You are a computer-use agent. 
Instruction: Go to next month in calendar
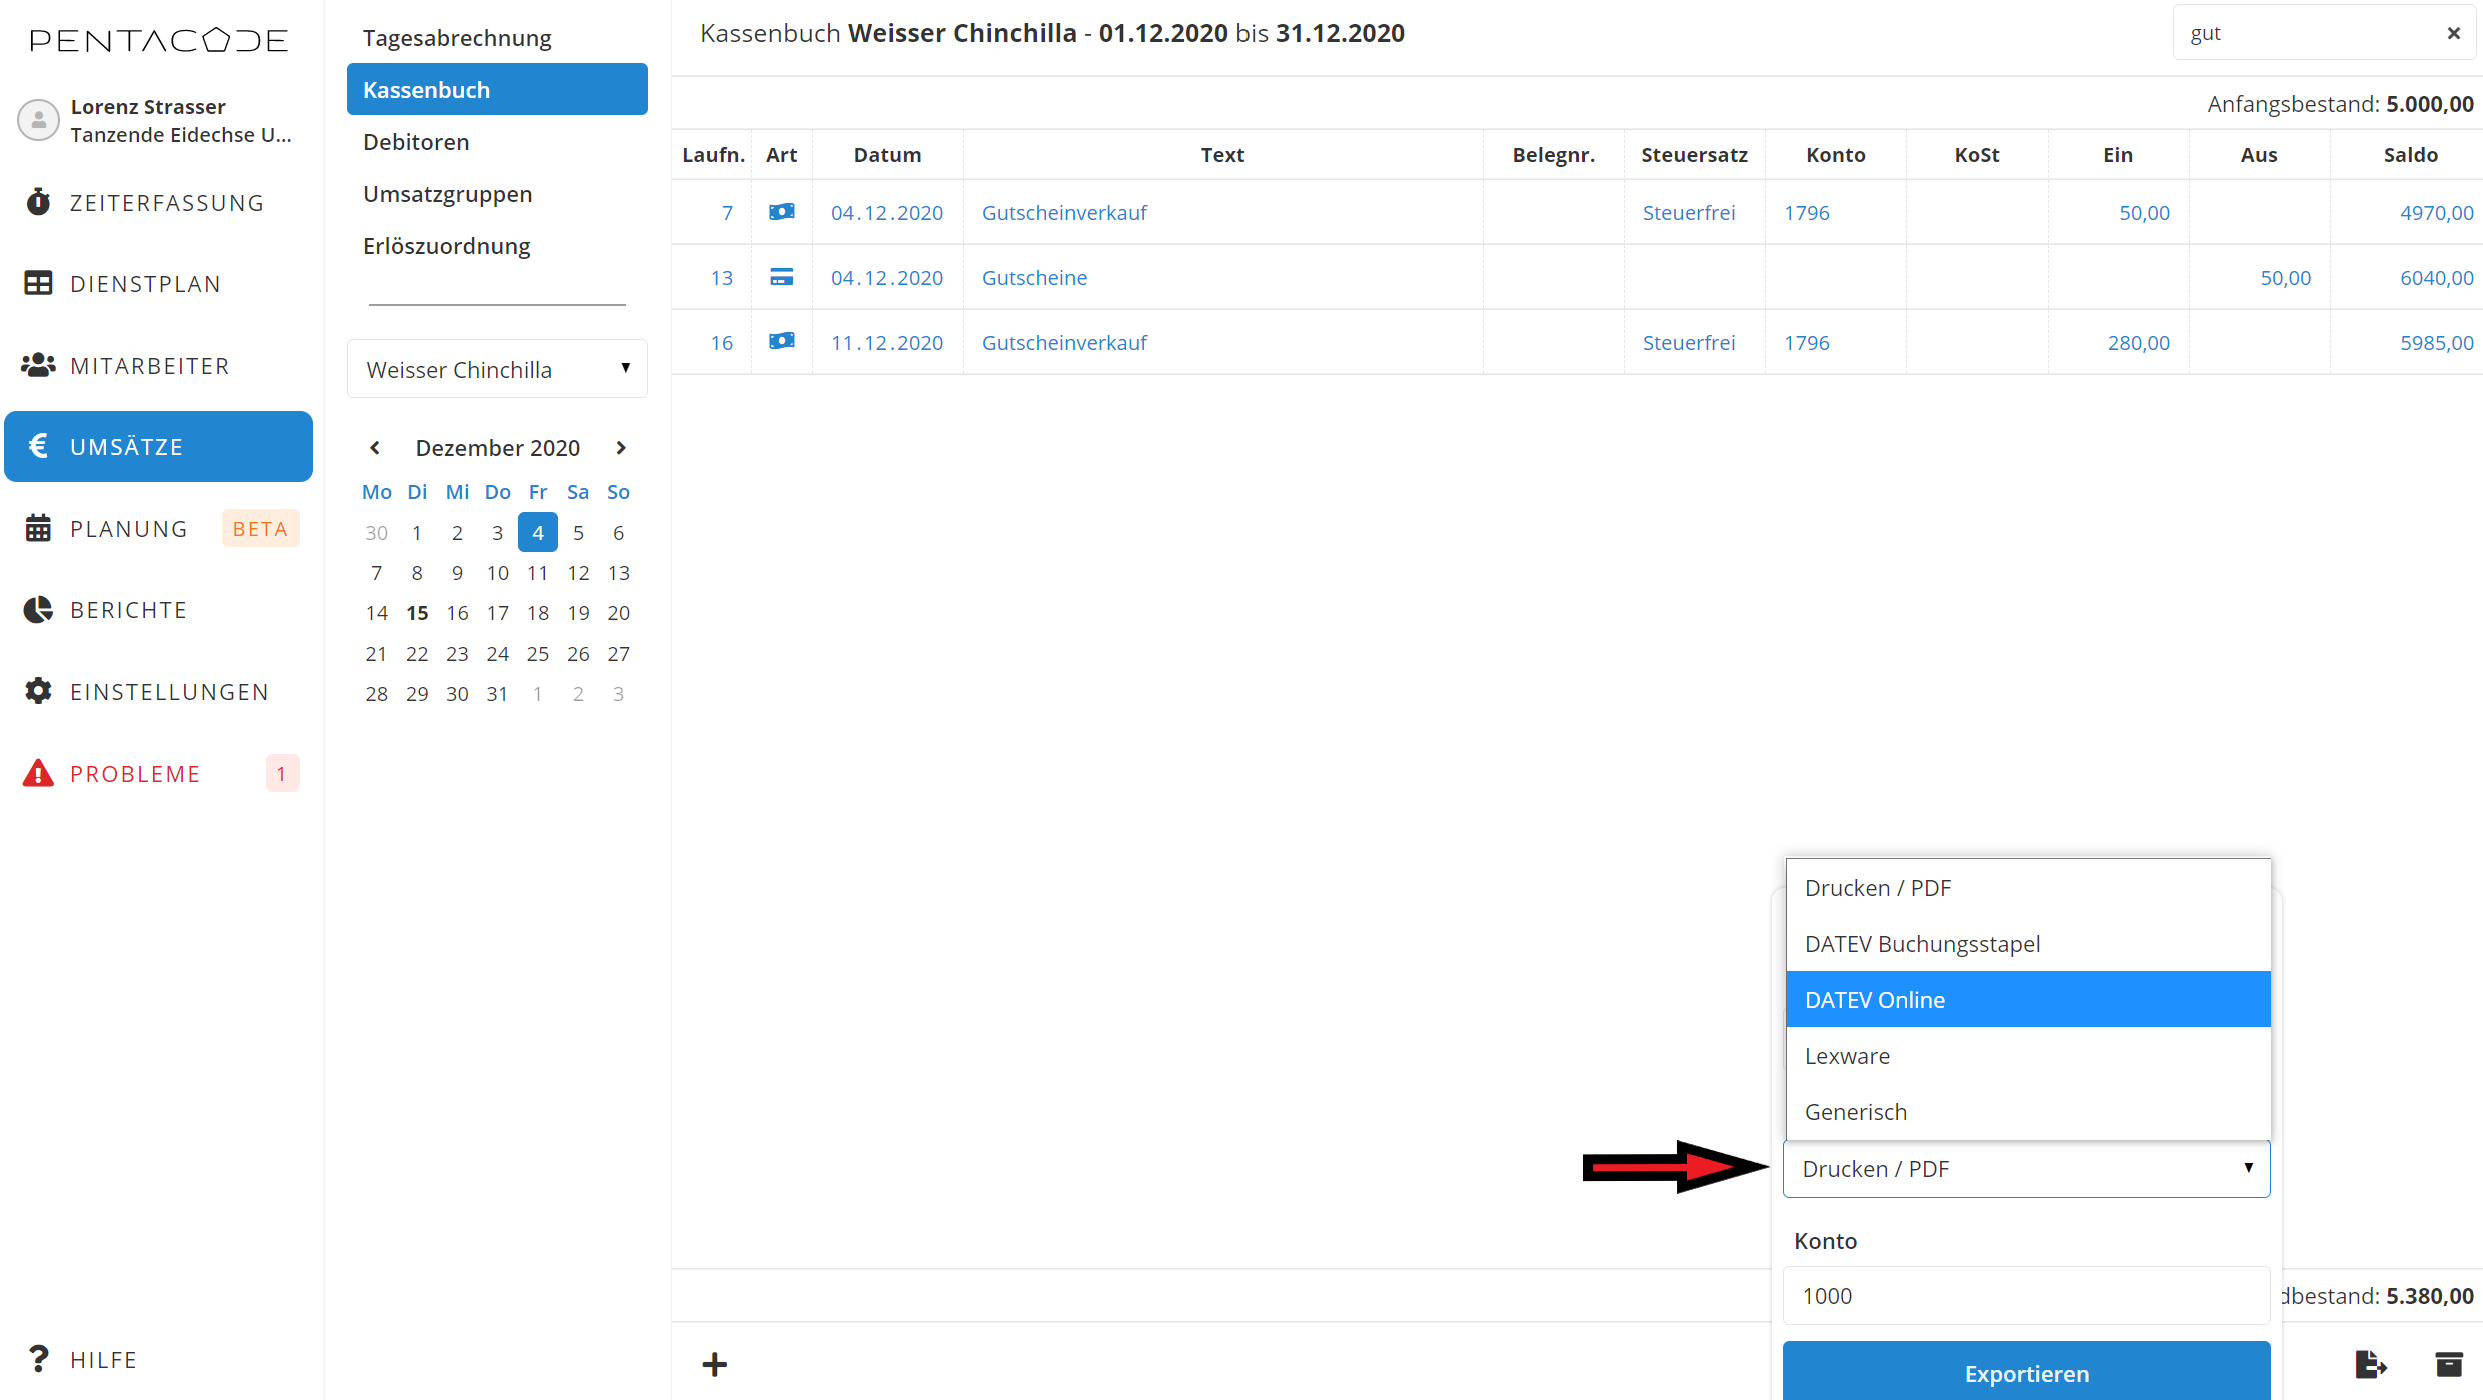click(621, 448)
